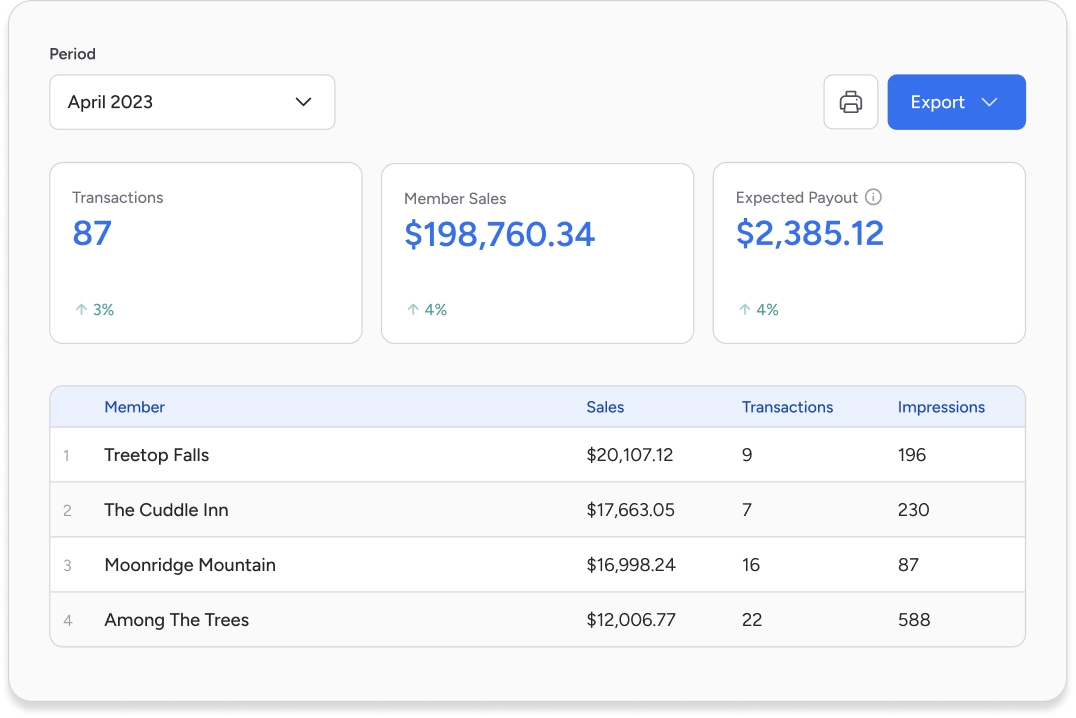Open Among The Trees member entry
The image size is (1076, 718).
point(176,620)
